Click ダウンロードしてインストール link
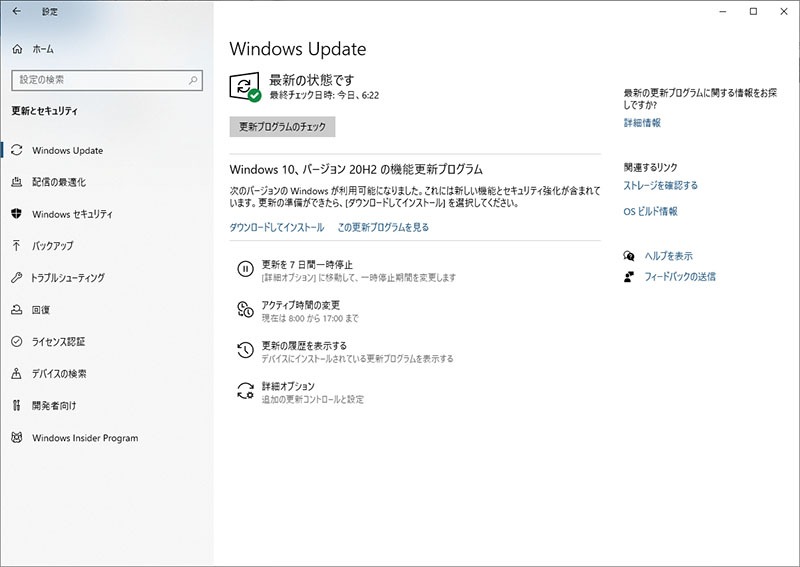The height and width of the screenshot is (567, 800). click(277, 227)
